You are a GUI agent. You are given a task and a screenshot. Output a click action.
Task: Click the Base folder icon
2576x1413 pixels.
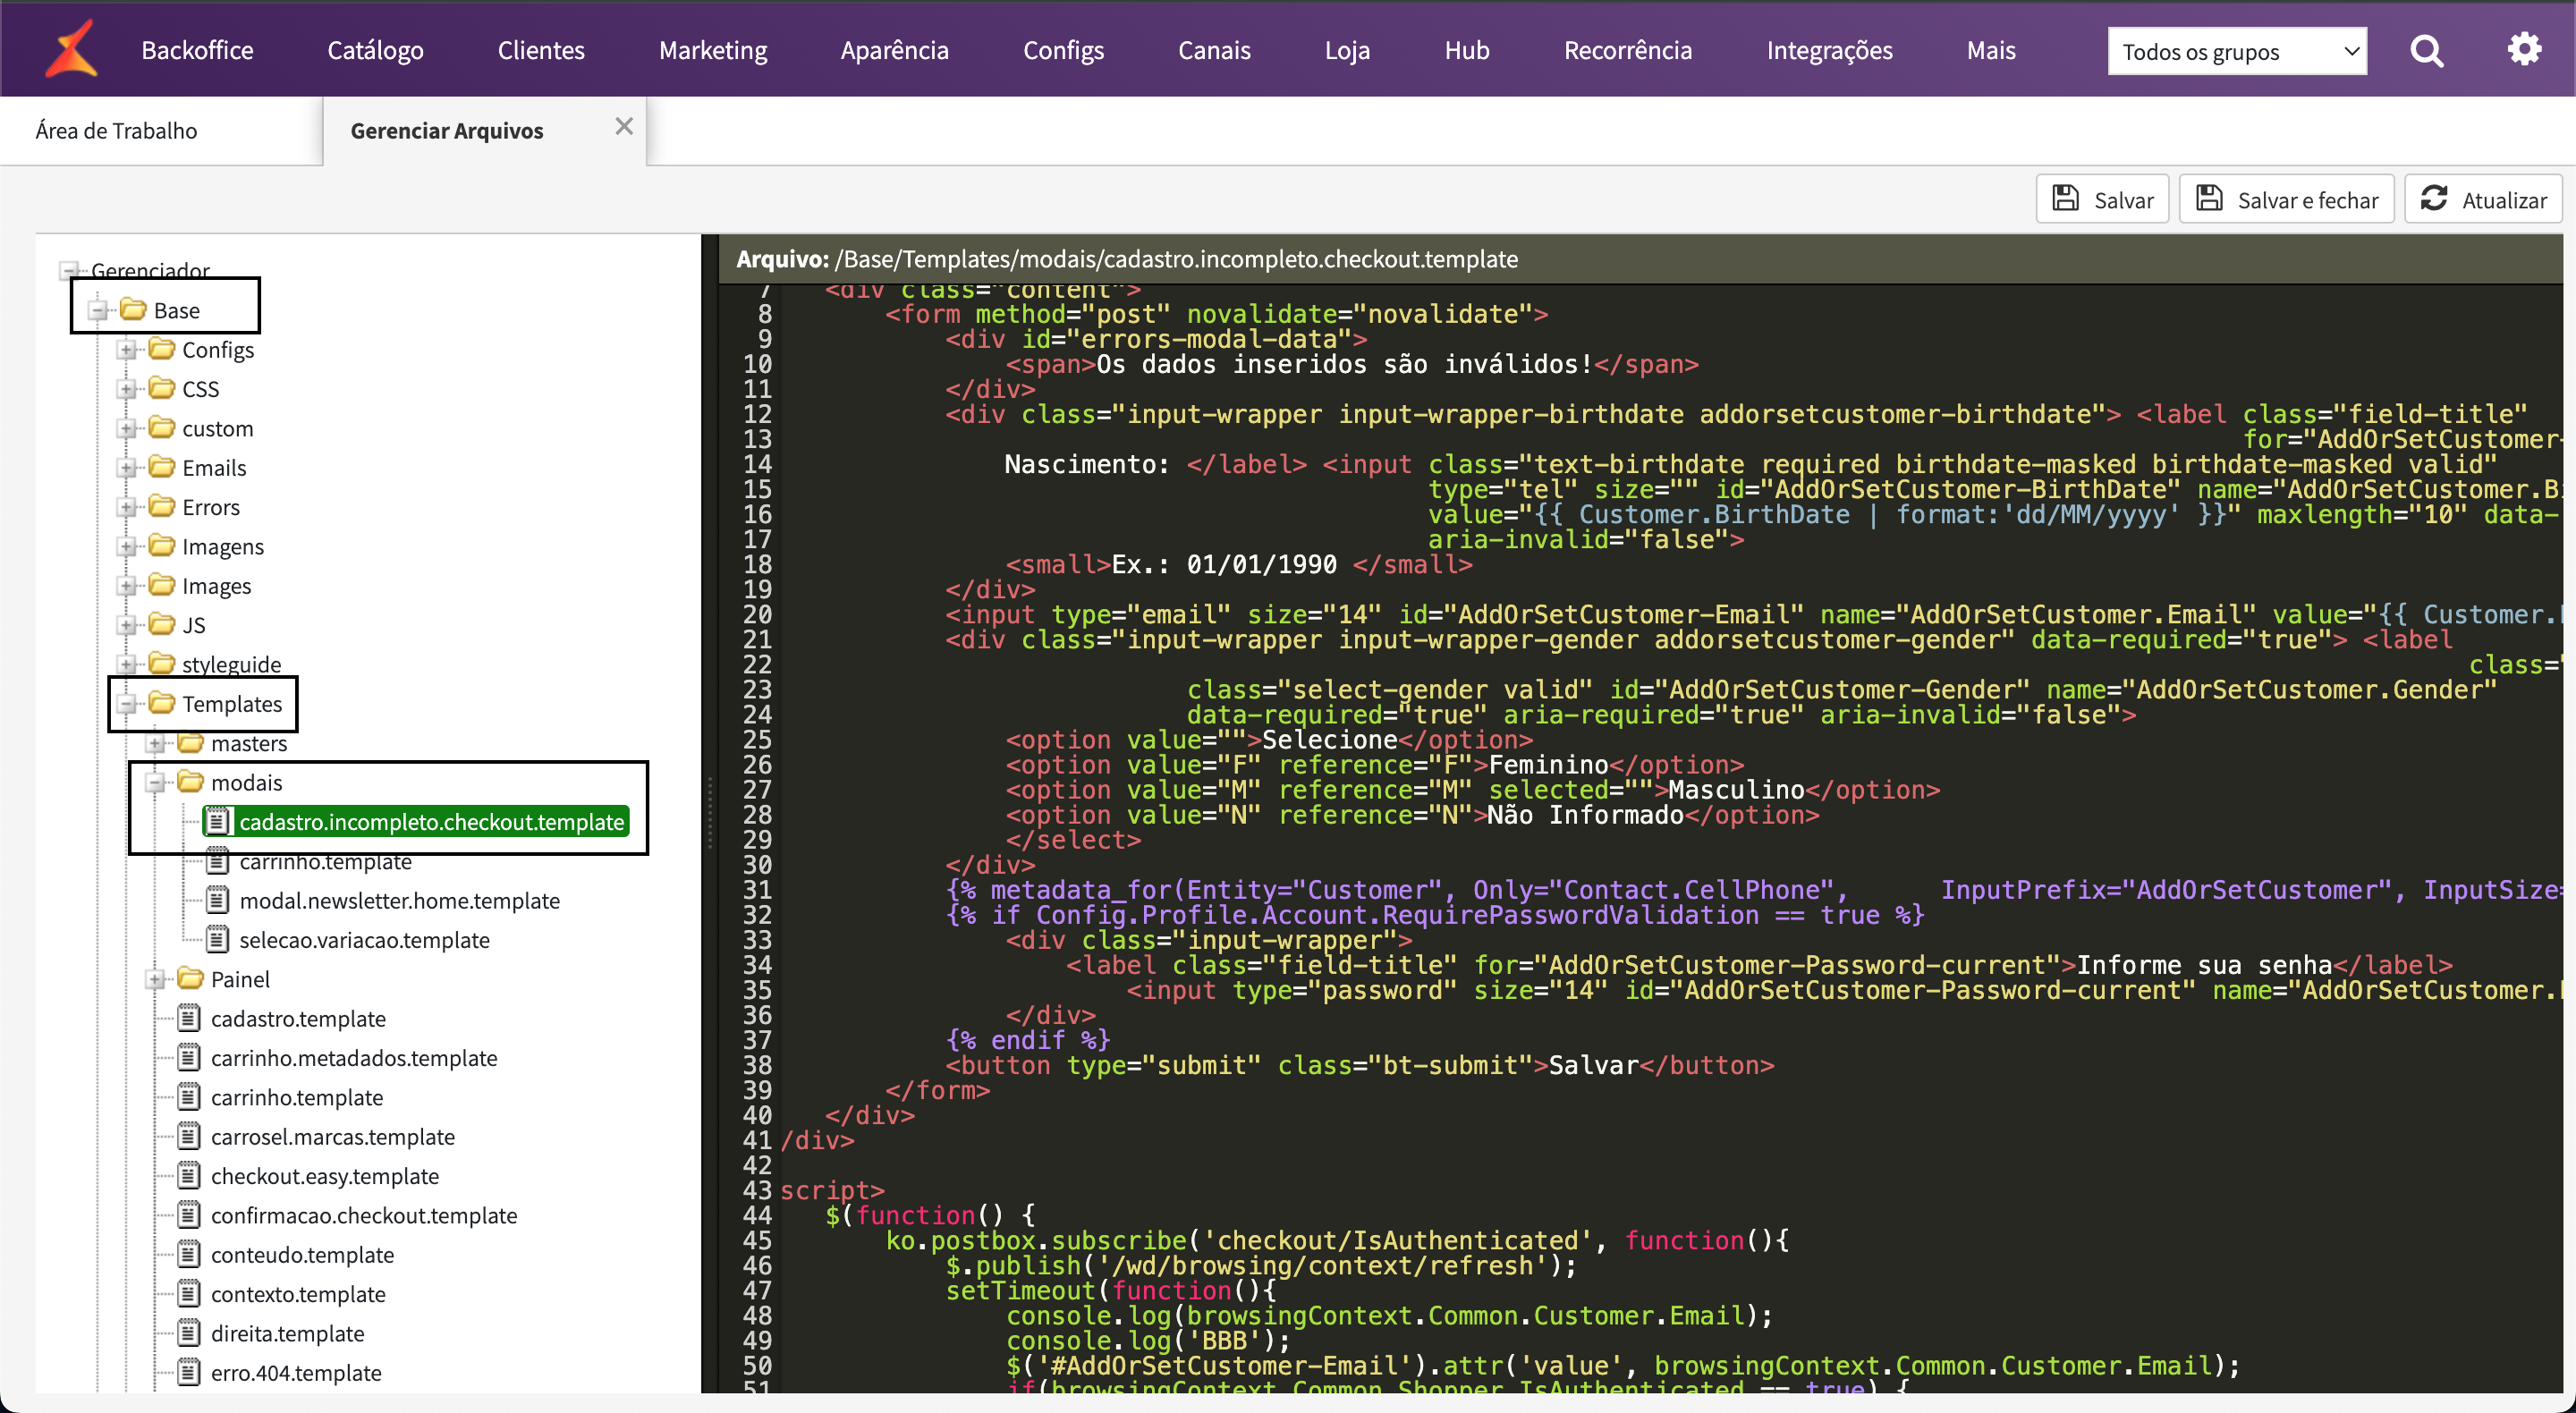[133, 310]
